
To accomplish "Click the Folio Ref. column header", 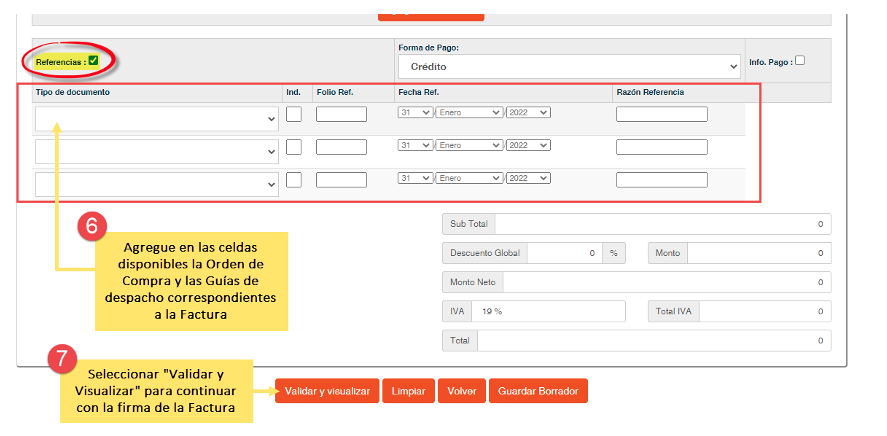I will click(335, 92).
